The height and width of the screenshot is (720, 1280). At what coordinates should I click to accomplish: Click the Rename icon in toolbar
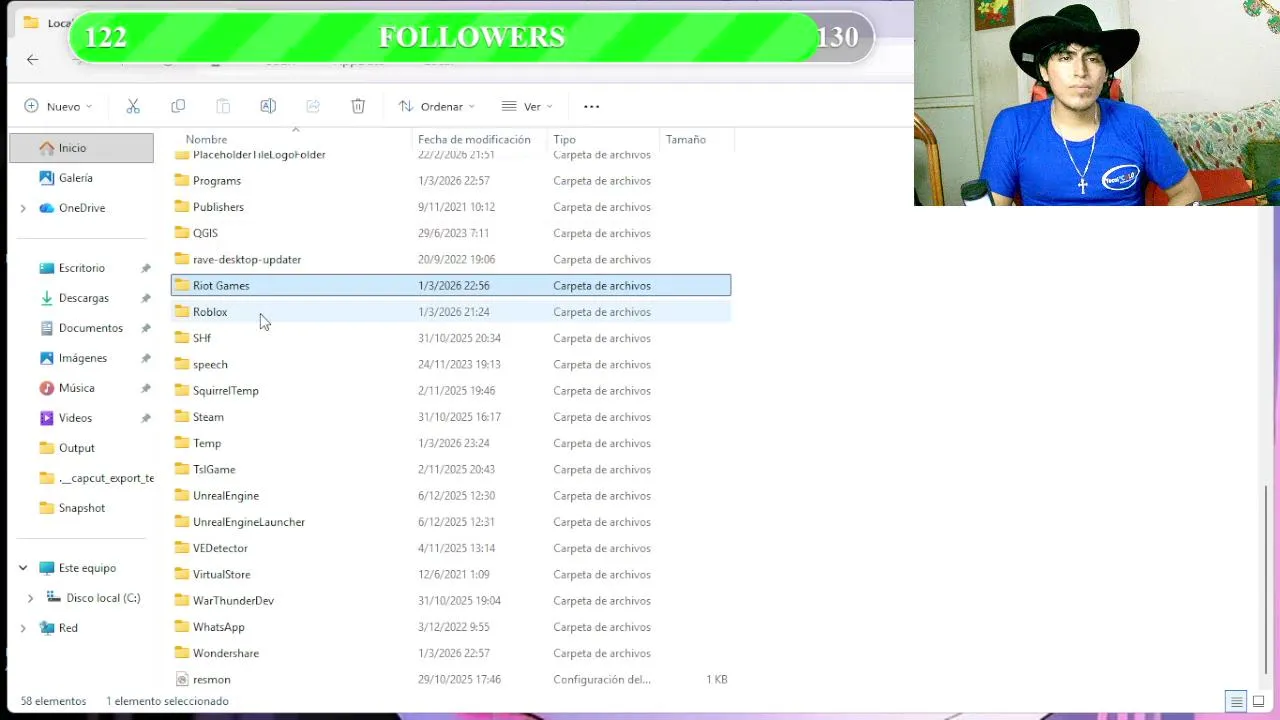click(268, 106)
